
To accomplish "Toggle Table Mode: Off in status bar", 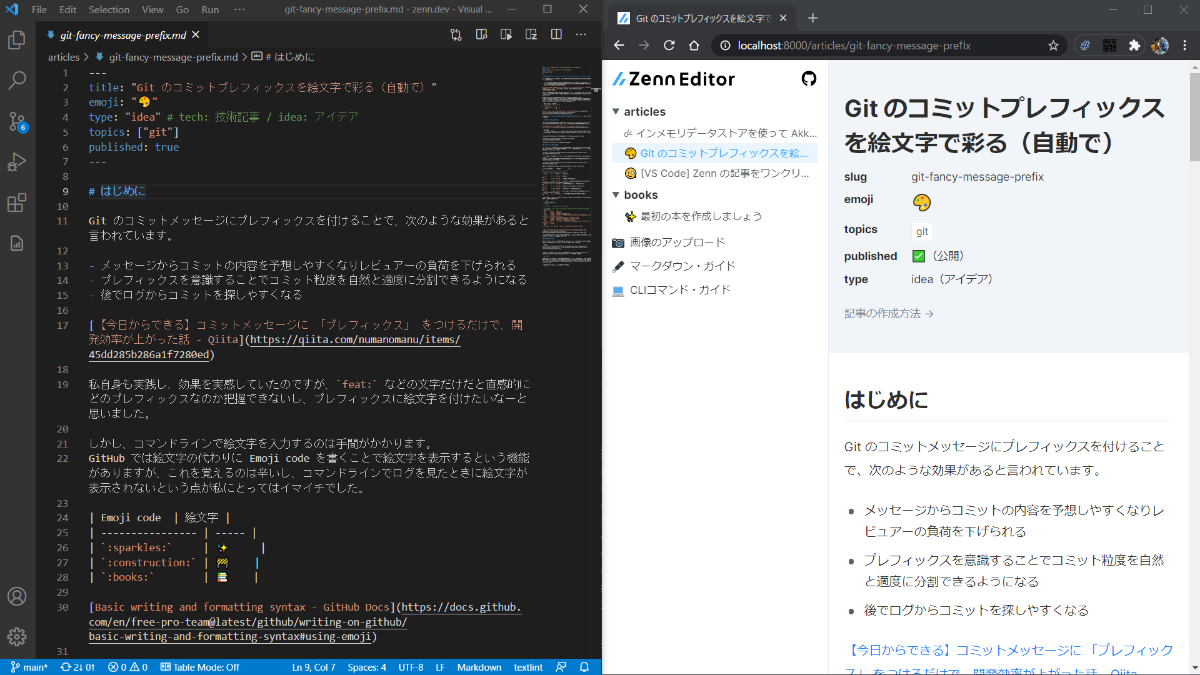I will point(200,667).
